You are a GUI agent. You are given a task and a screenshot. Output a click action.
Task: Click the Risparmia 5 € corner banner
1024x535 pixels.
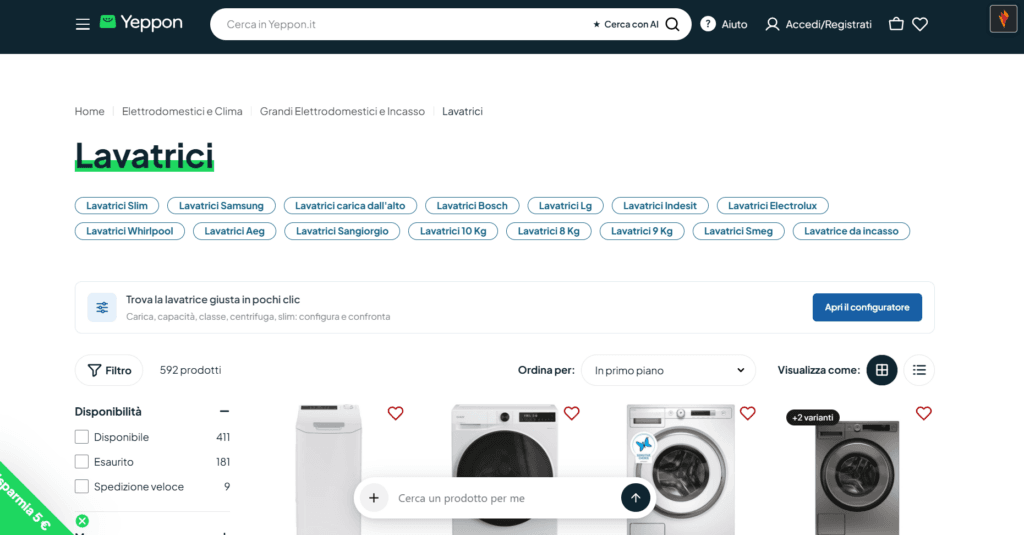(26, 503)
